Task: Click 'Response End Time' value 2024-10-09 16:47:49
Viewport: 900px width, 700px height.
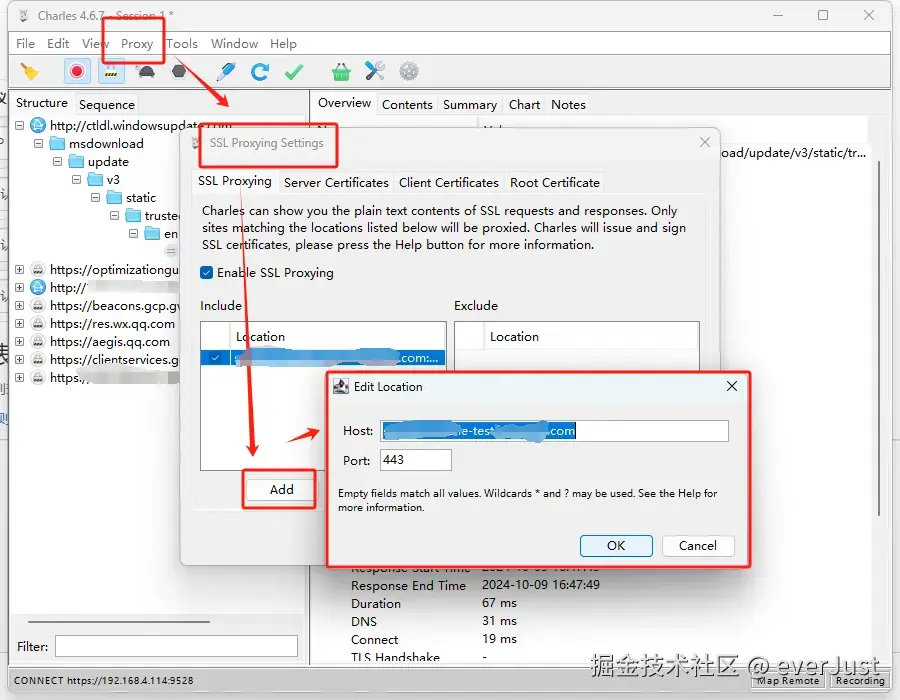Action: (x=541, y=585)
